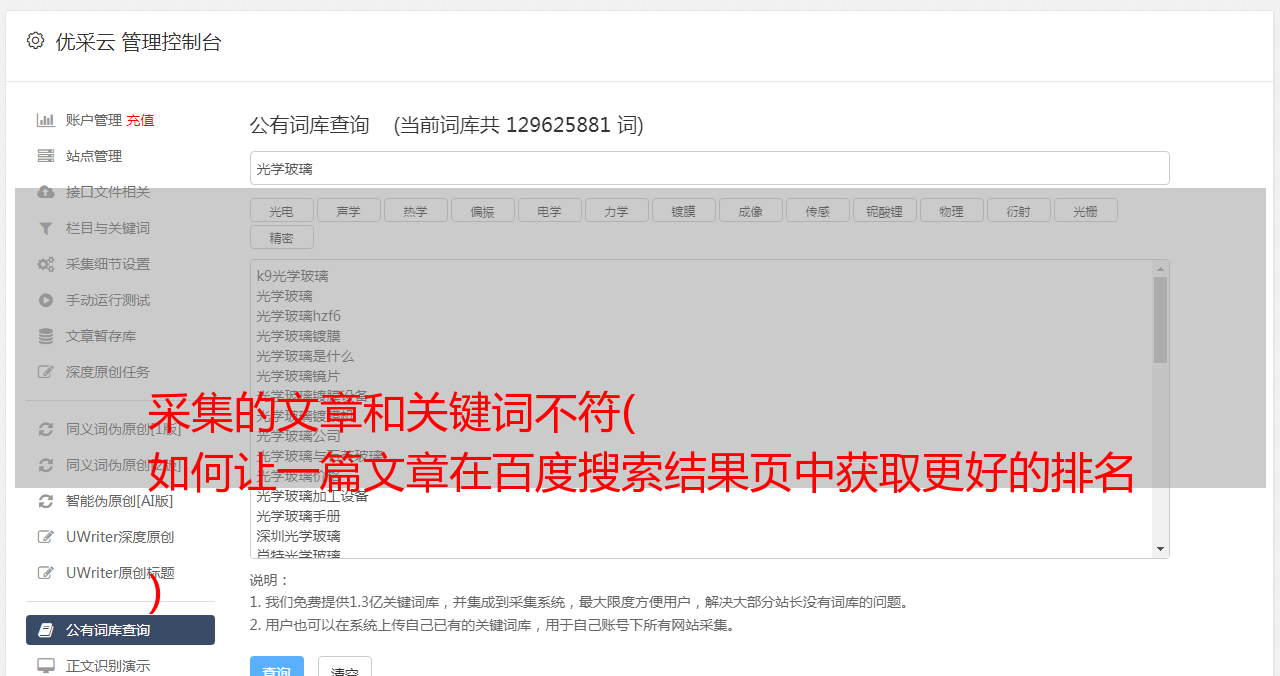1280x676 pixels.
Task: Open the UWriter深度原创 menu item
Action: coord(120,537)
